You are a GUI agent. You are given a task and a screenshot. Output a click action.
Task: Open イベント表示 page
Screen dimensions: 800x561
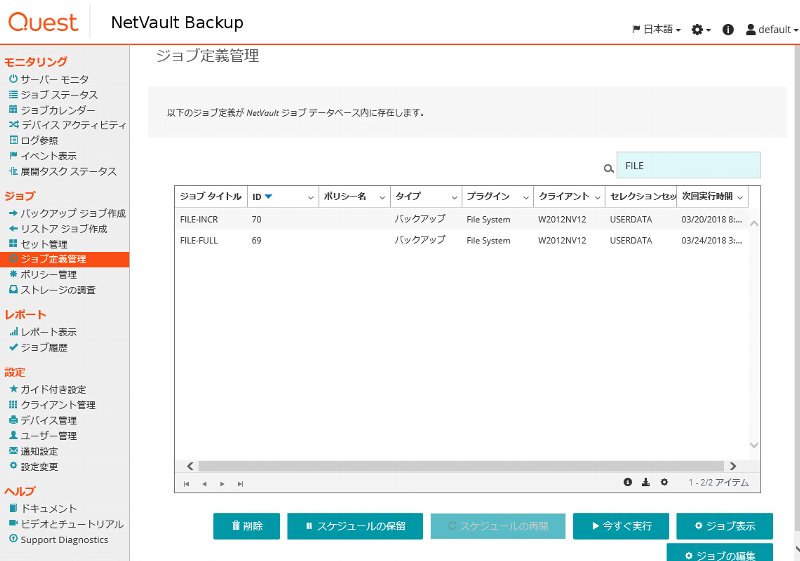(x=43, y=156)
